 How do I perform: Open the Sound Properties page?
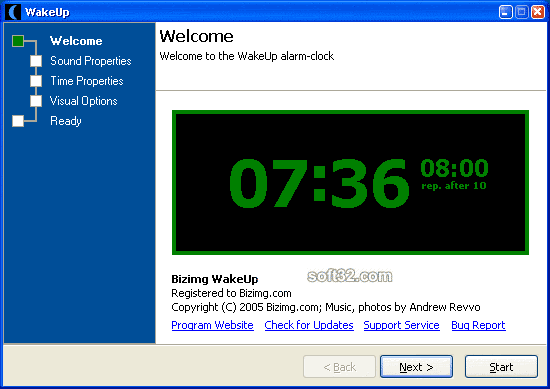tap(91, 61)
